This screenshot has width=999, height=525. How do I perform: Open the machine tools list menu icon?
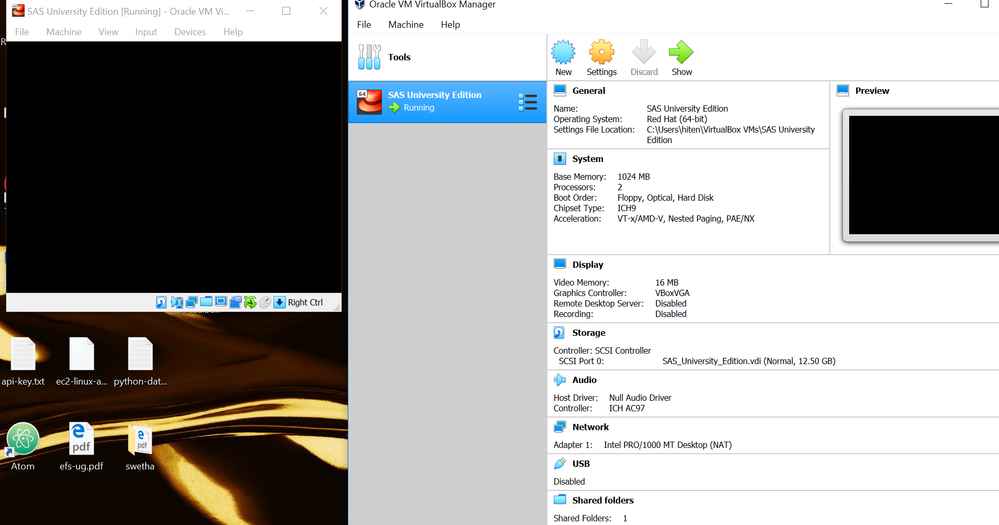click(528, 102)
